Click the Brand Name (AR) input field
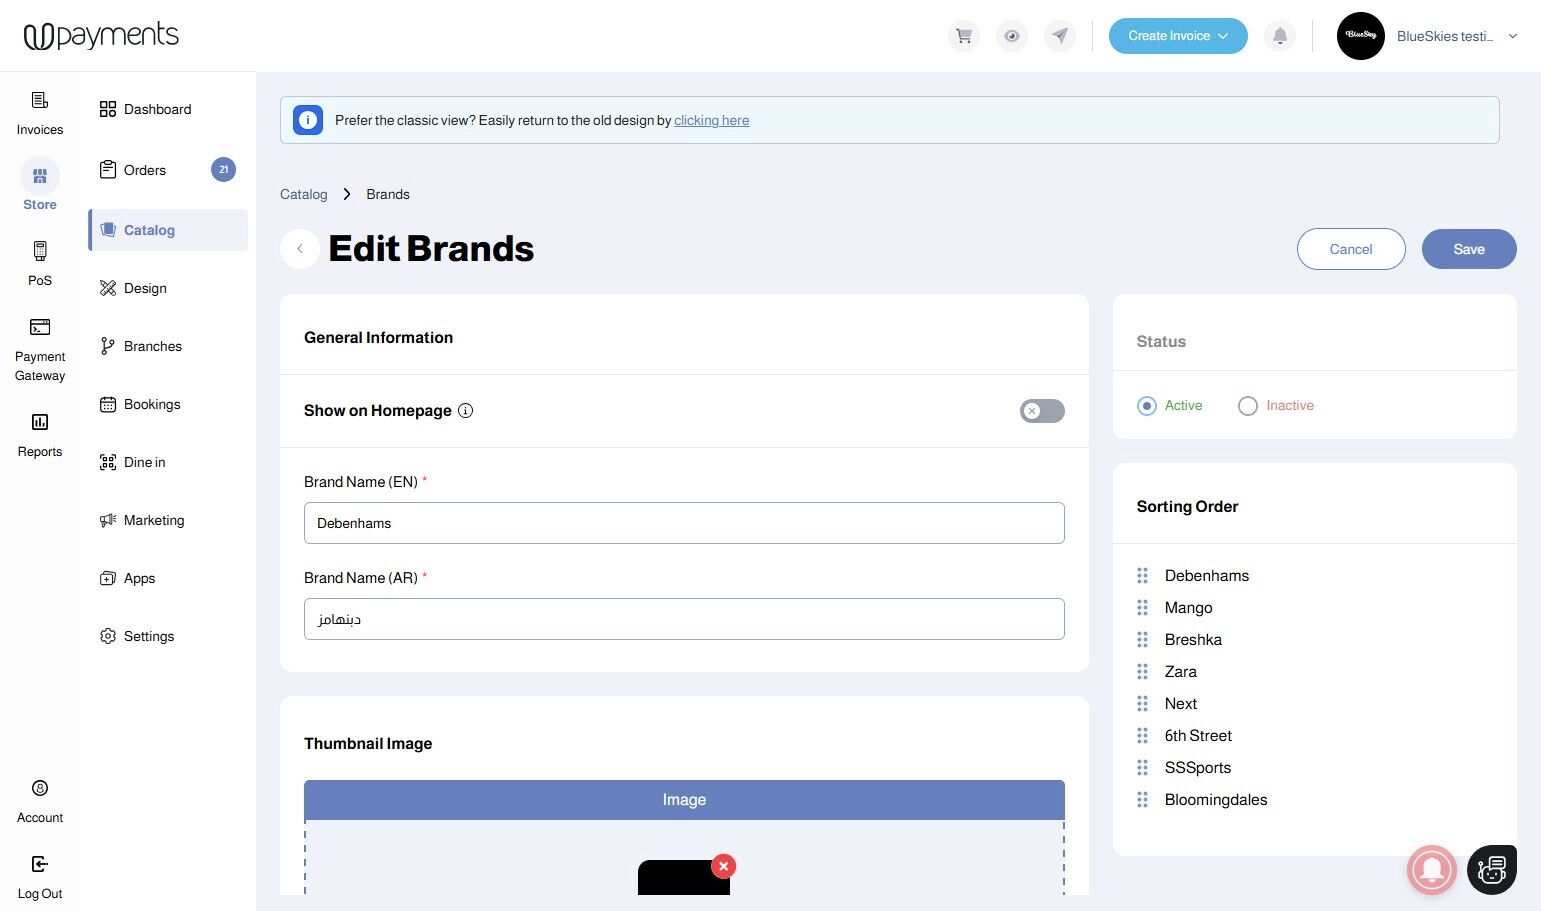1541x911 pixels. [x=684, y=619]
